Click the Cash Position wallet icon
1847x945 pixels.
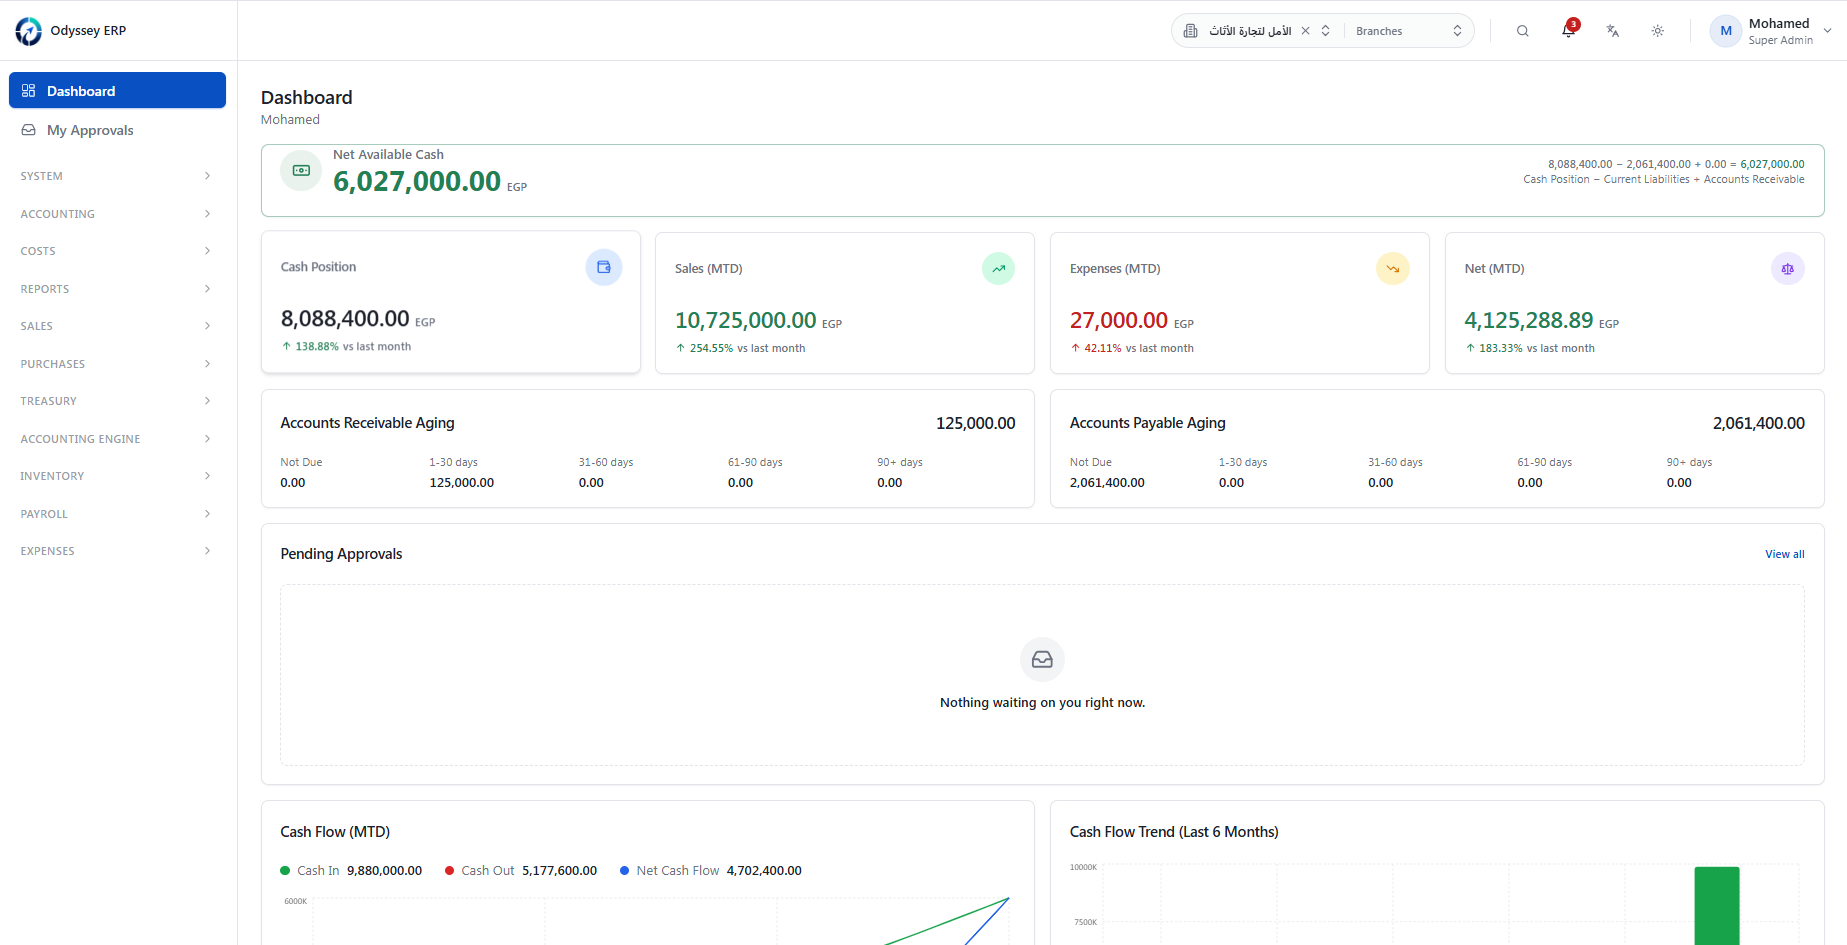604,267
